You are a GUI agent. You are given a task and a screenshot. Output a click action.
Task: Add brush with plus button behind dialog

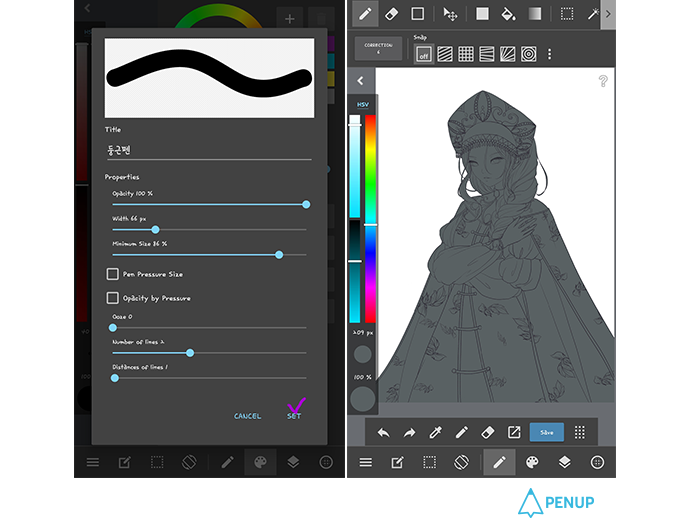(x=290, y=18)
